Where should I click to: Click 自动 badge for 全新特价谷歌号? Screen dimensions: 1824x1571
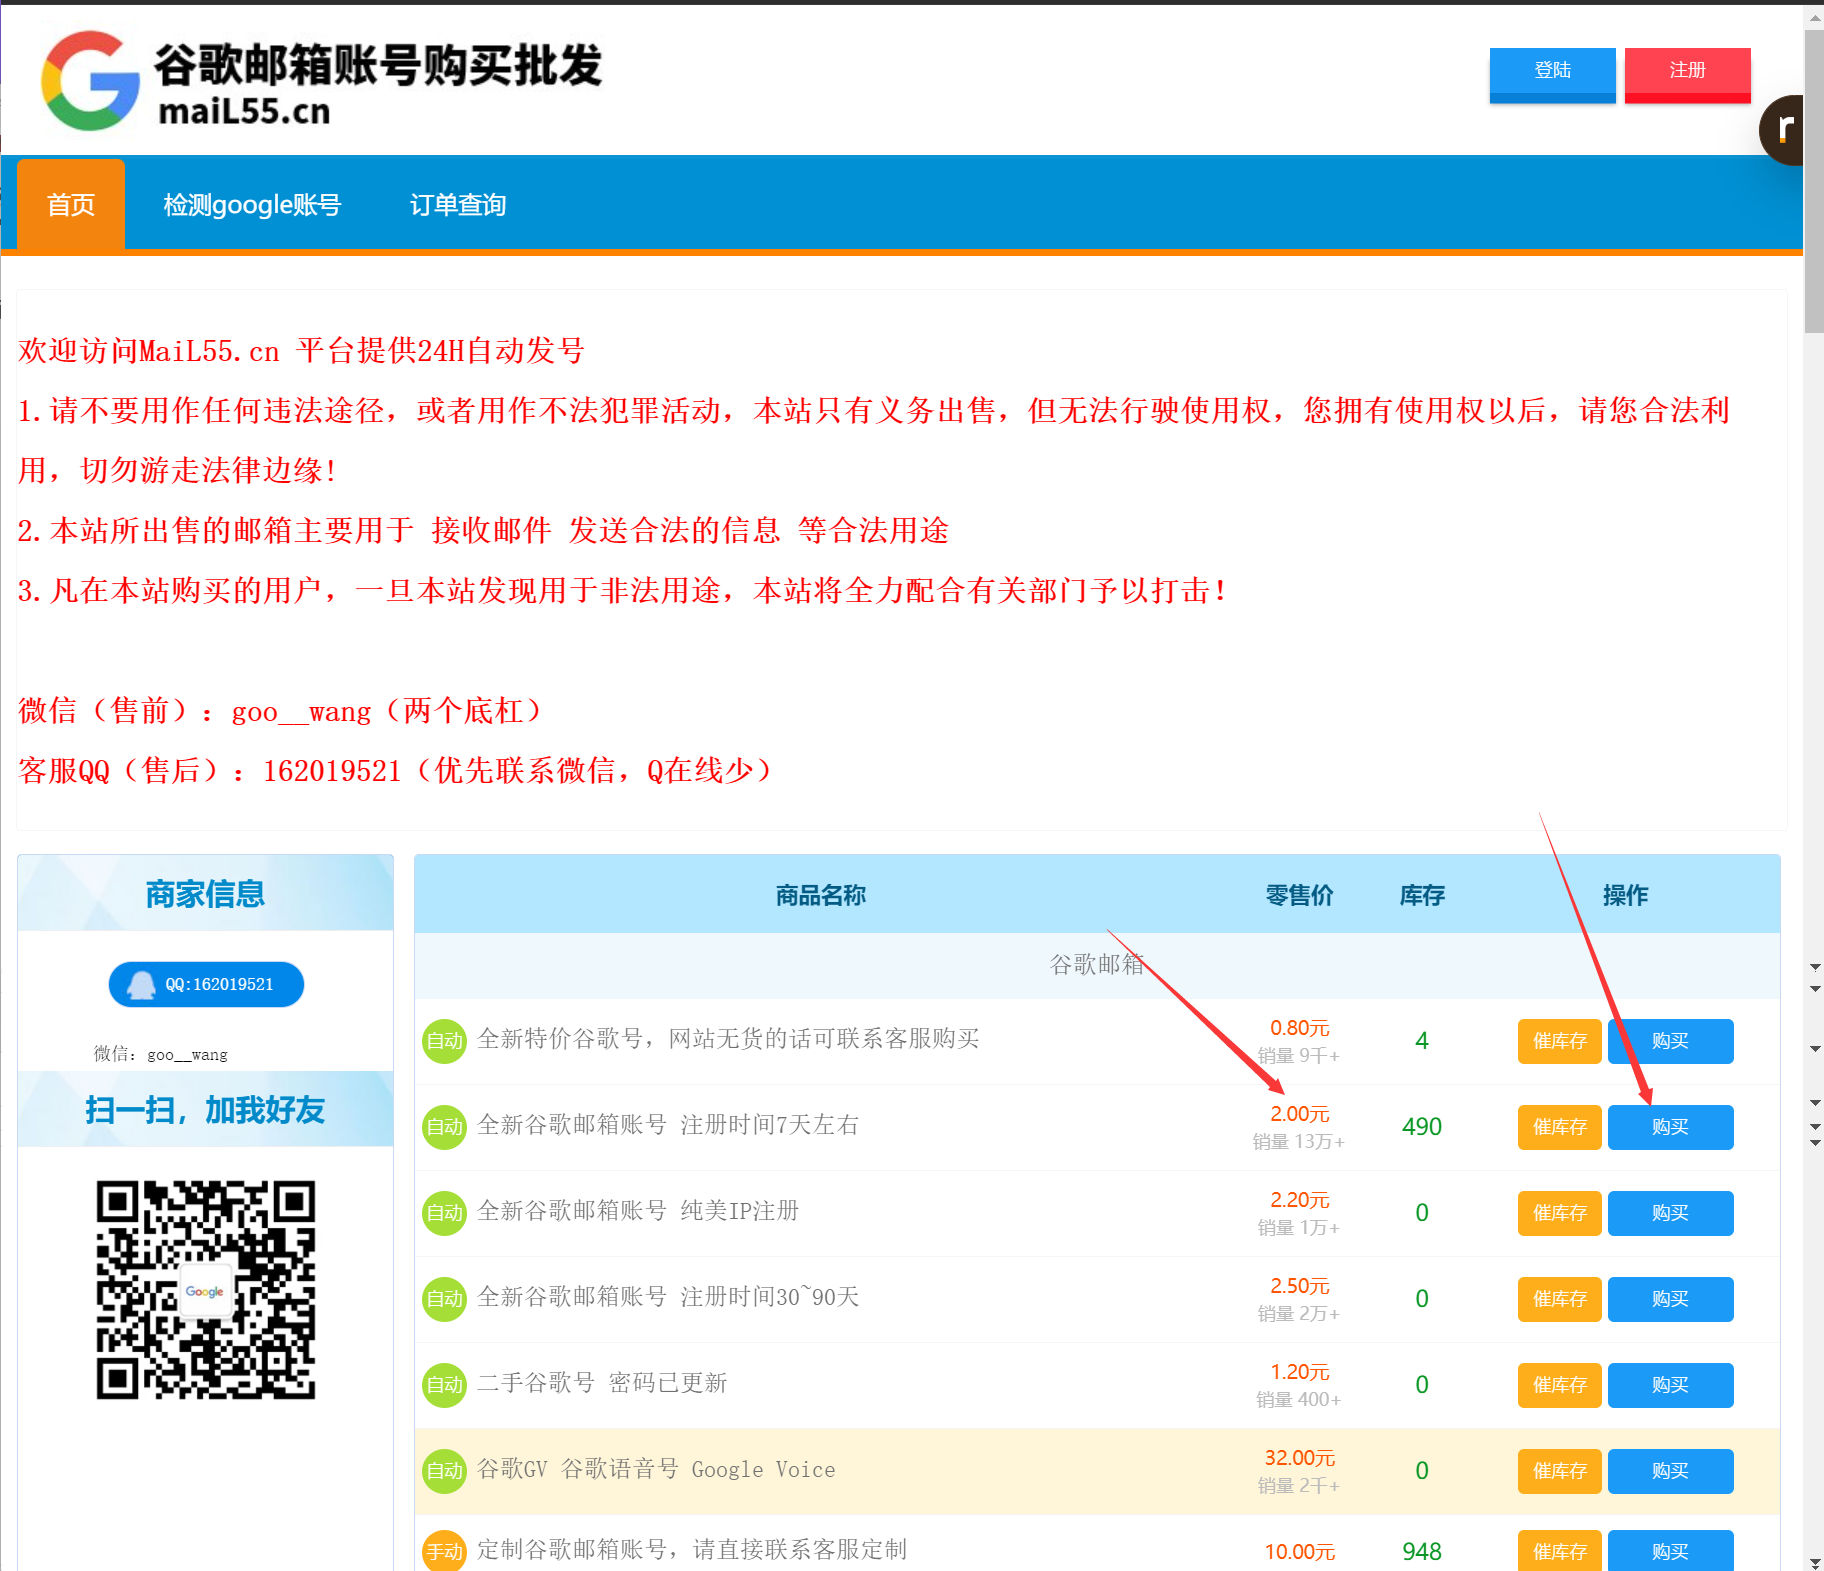pos(444,1041)
